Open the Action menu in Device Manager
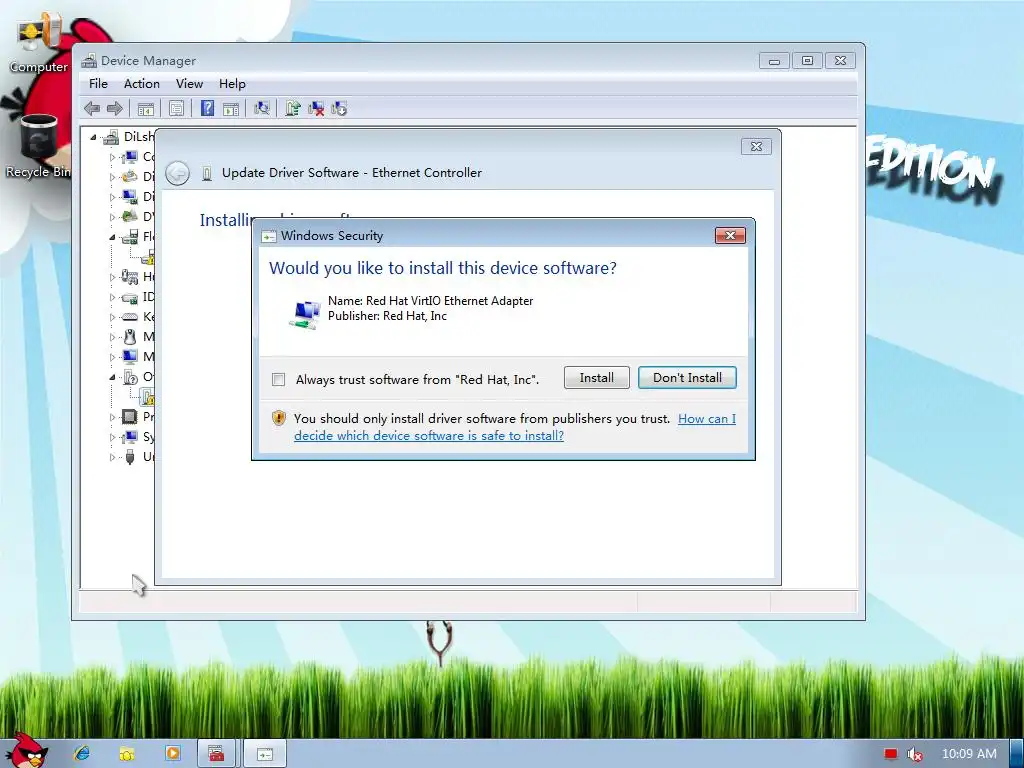The height and width of the screenshot is (768, 1024). point(142,84)
